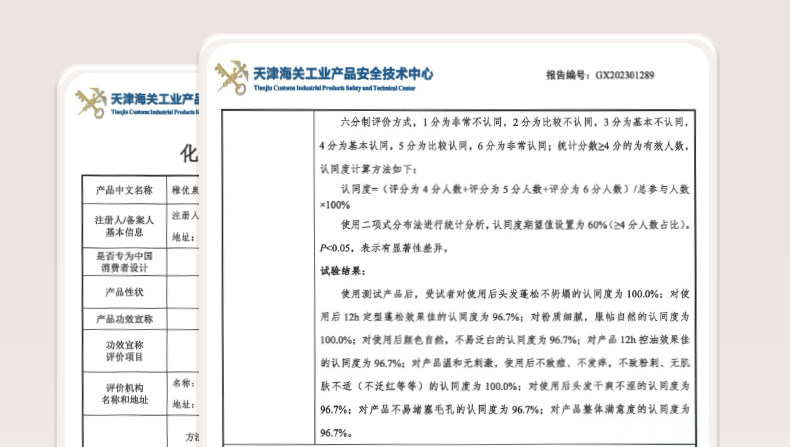Screen dimensions: 790x447
Task: Click the line starting 100.0%; 对使用后颜色自然
Action: 504,340
